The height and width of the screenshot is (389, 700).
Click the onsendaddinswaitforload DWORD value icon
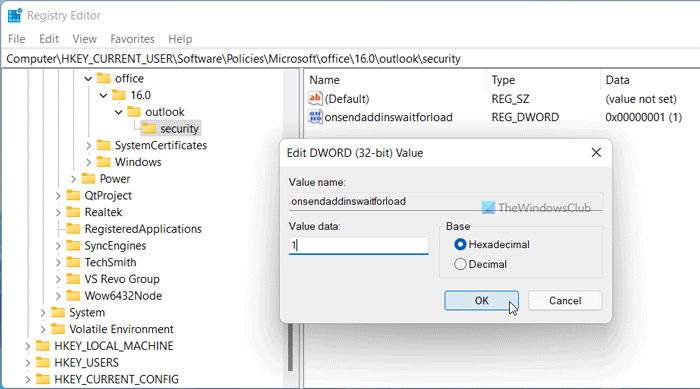pos(315,117)
